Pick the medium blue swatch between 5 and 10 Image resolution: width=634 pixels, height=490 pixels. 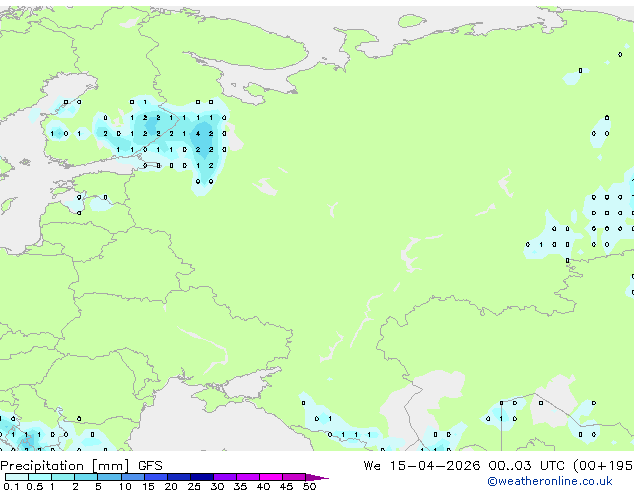click(109, 477)
